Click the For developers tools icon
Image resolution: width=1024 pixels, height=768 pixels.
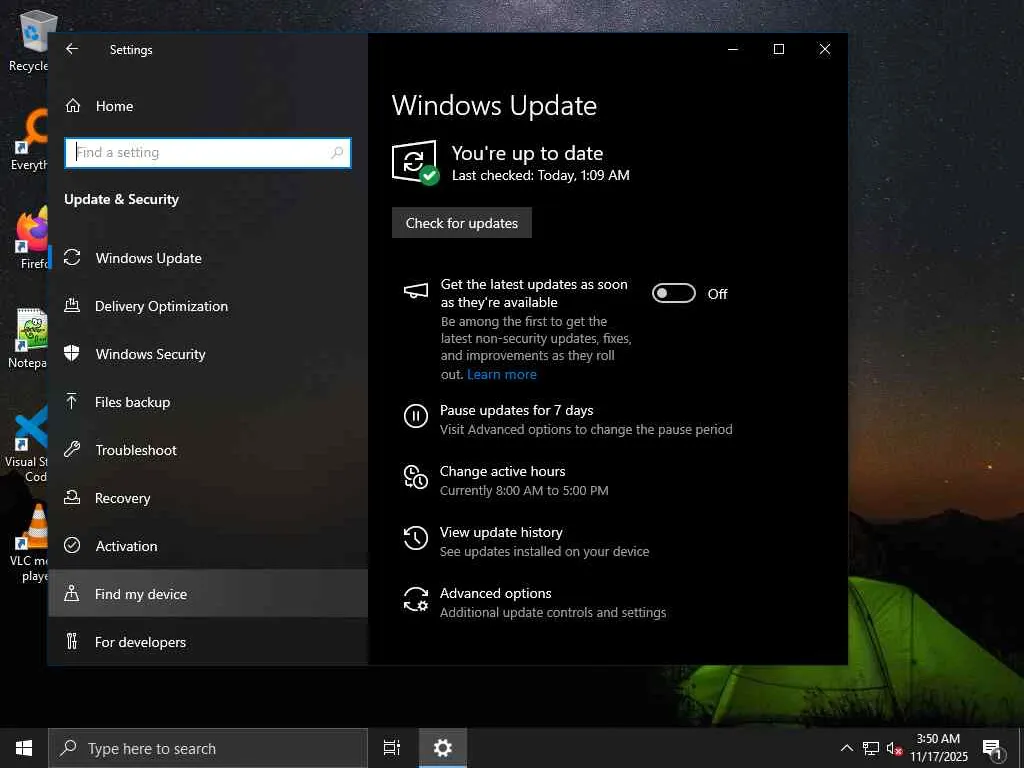(72, 641)
